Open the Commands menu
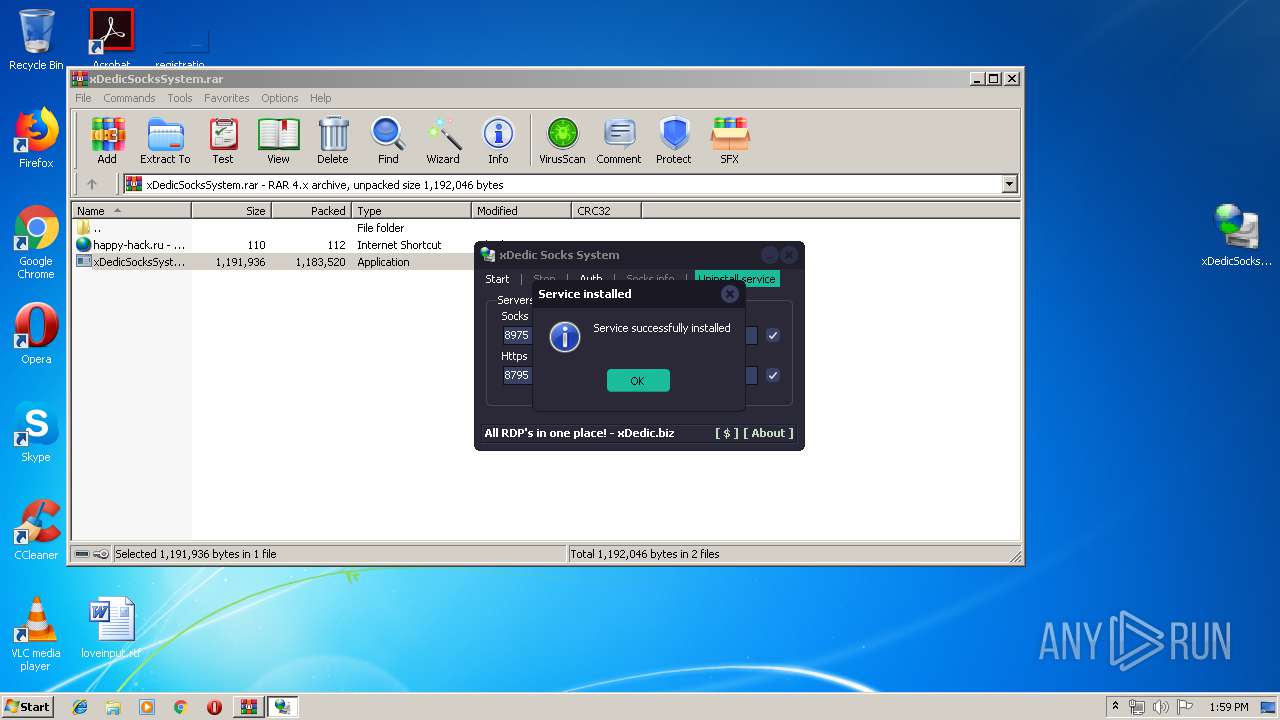The image size is (1280, 720). point(129,98)
